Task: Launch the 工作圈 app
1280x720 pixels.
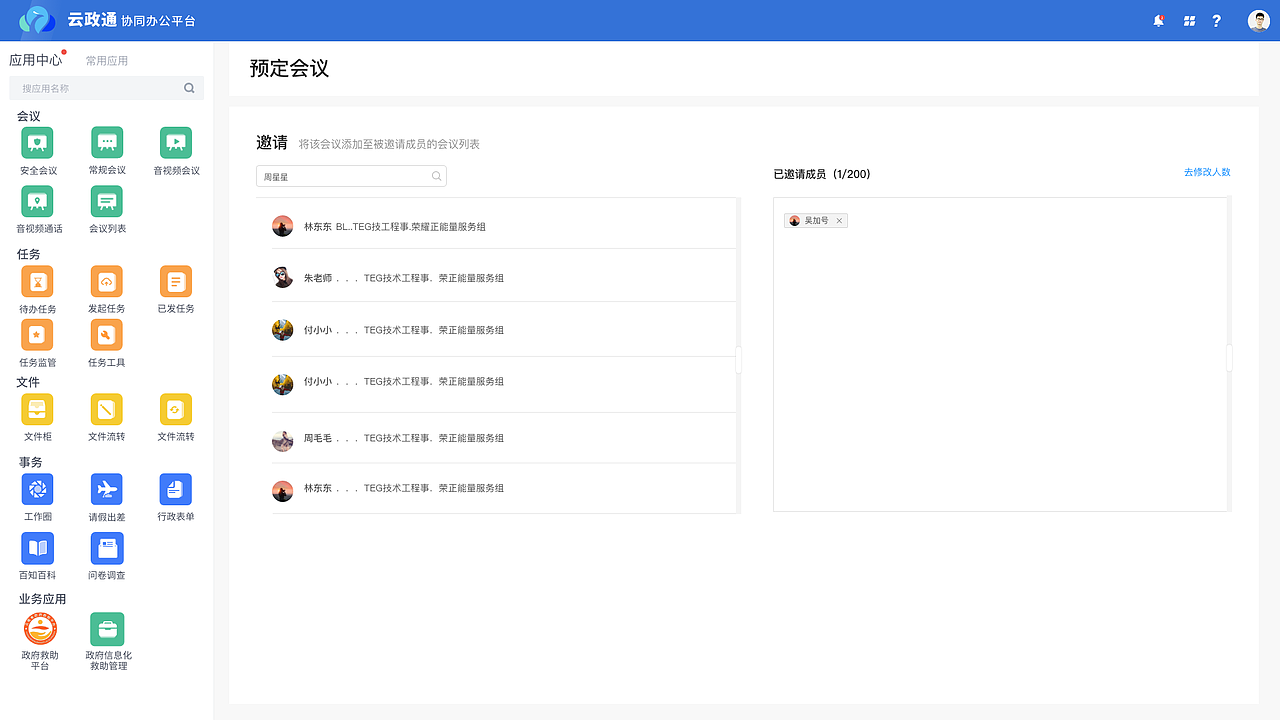Action: click(x=38, y=489)
